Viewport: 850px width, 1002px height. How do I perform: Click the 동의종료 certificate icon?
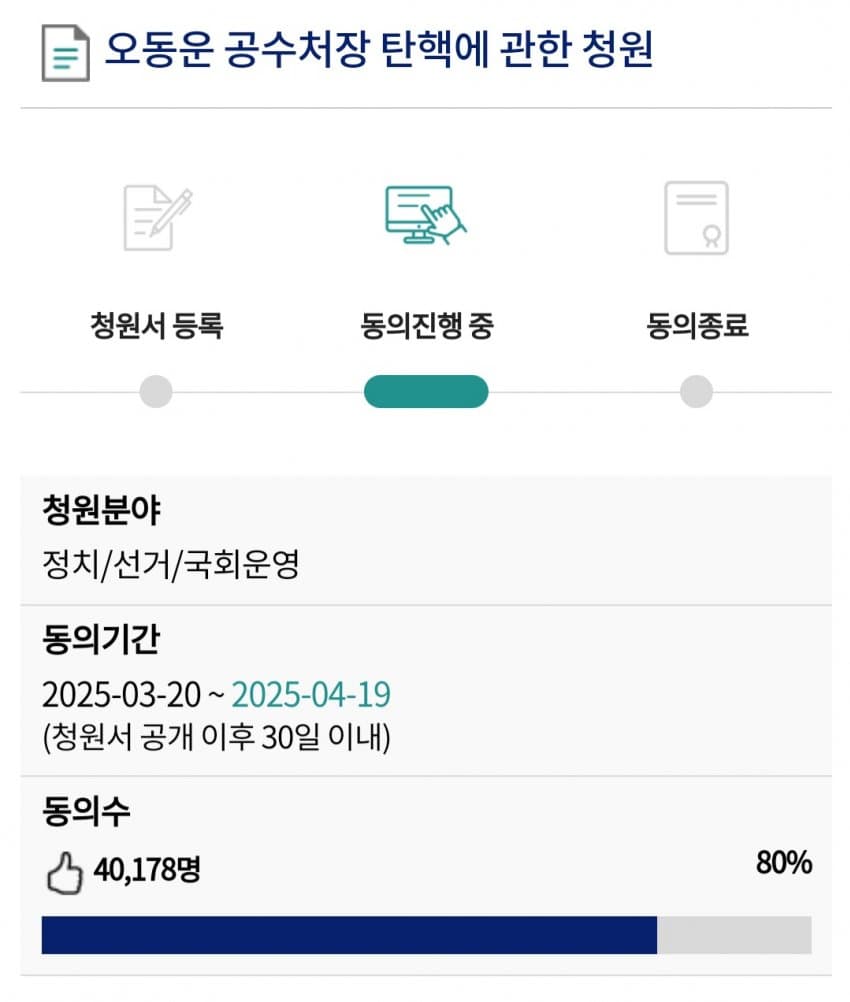tap(696, 217)
